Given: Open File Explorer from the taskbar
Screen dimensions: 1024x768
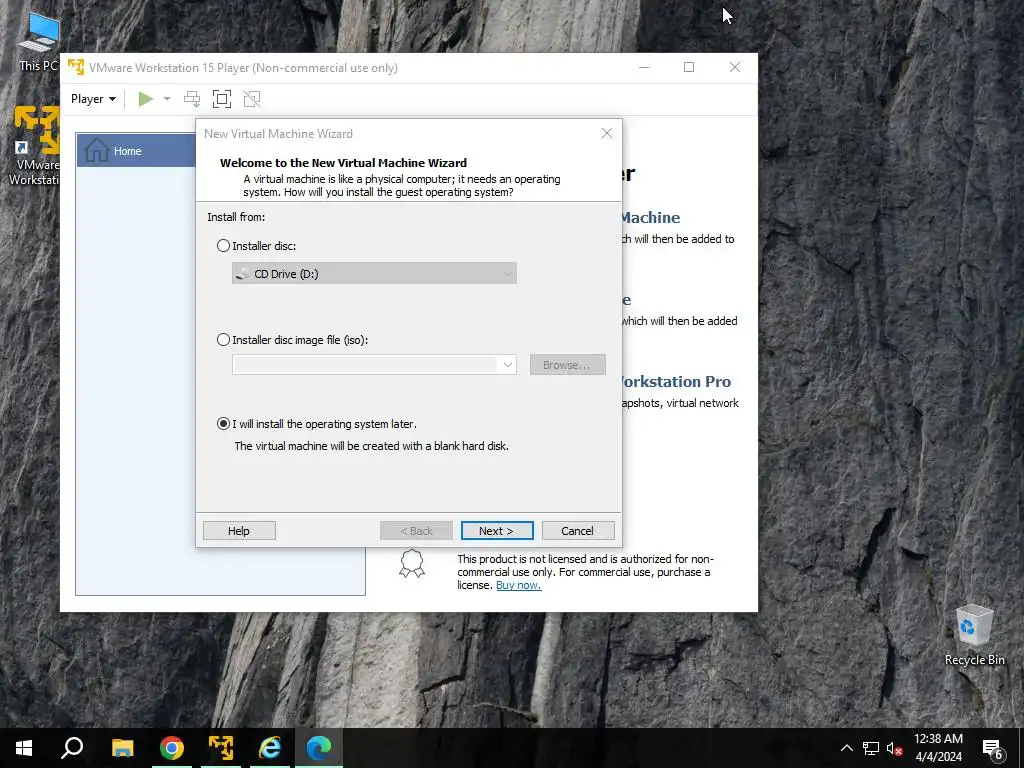Looking at the screenshot, I should tap(122, 748).
